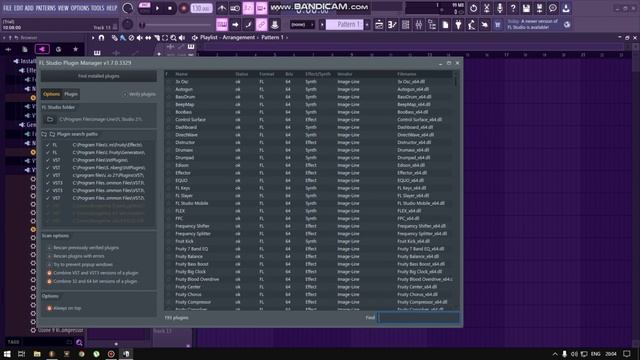The height and width of the screenshot is (360, 640).
Task: Select the Autogun row in plugin list
Action: click(x=309, y=89)
